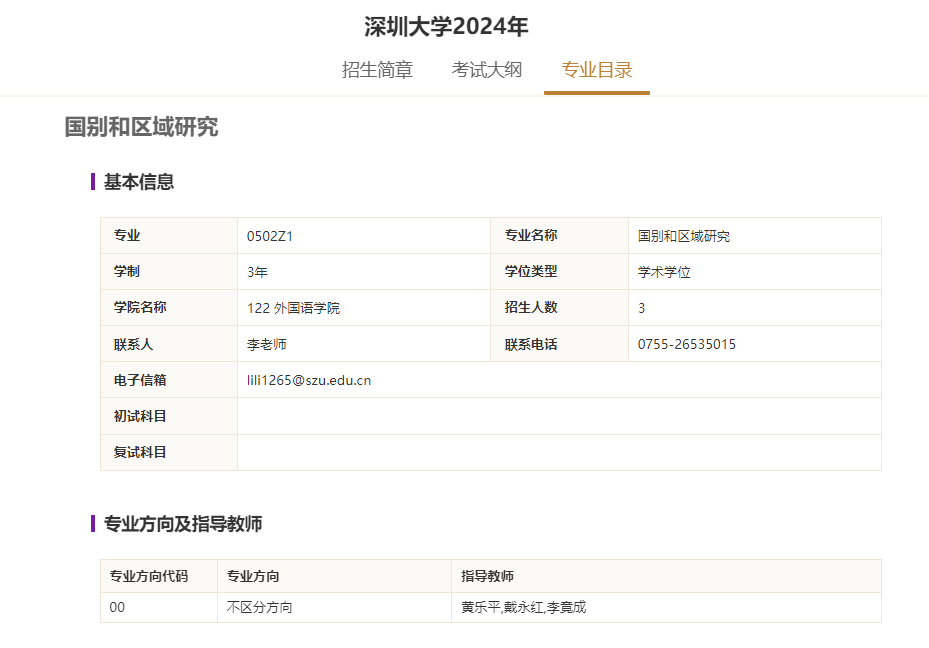The image size is (929, 648).
Task: Click the 指导教师 column header
Action: [667, 576]
